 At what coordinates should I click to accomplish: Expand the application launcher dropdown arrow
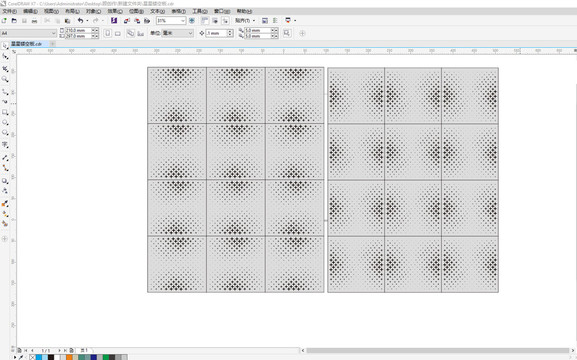[x=295, y=21]
